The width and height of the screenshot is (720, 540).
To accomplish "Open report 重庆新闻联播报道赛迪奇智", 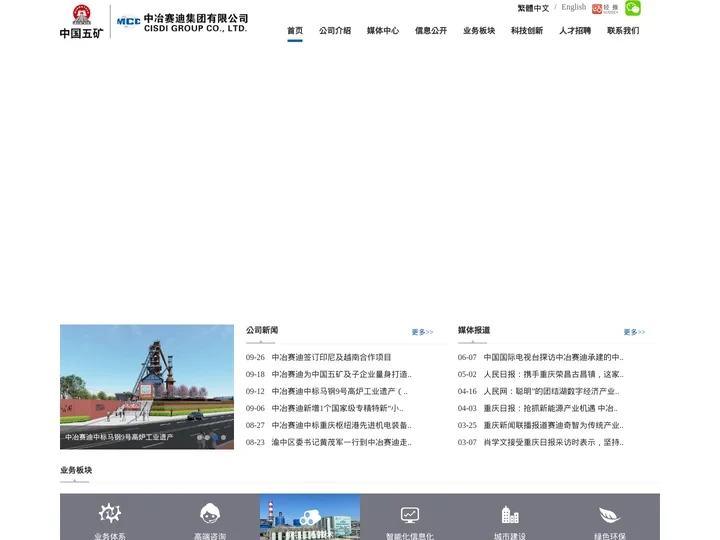I will [x=553, y=425].
